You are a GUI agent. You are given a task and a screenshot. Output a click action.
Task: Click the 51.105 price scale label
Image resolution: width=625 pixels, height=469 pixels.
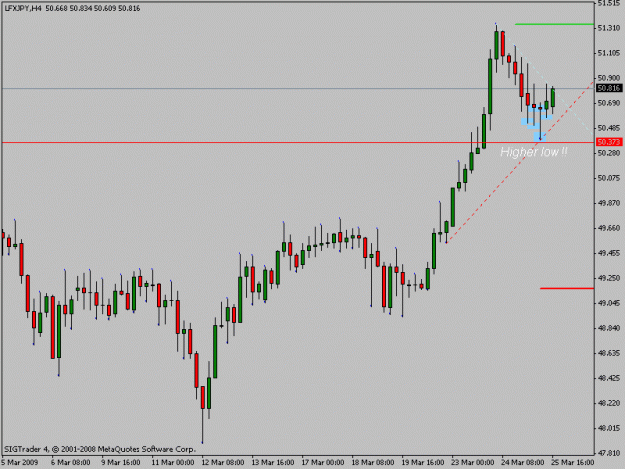(609, 53)
